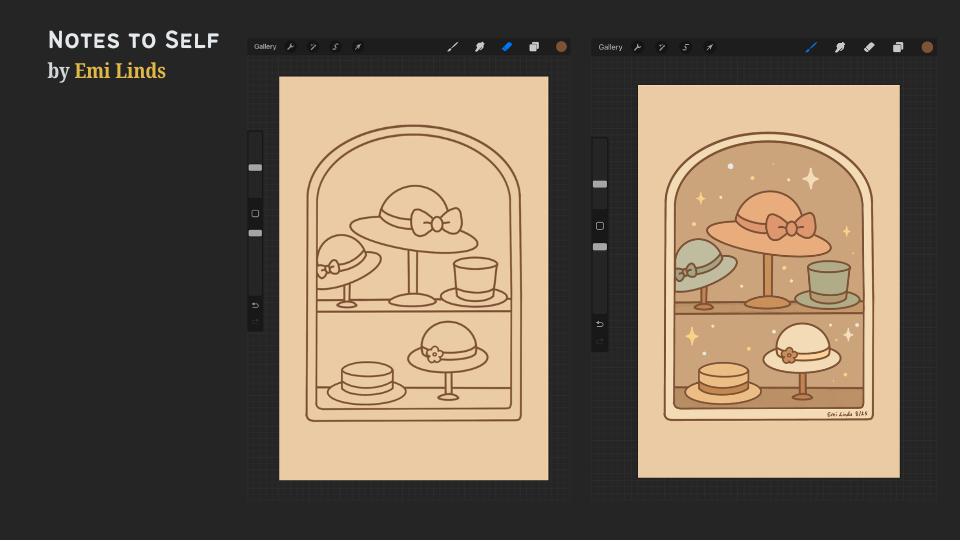This screenshot has height=540, width=960.
Task: Activate Transform arrow tool in right window
Action: 710,47
